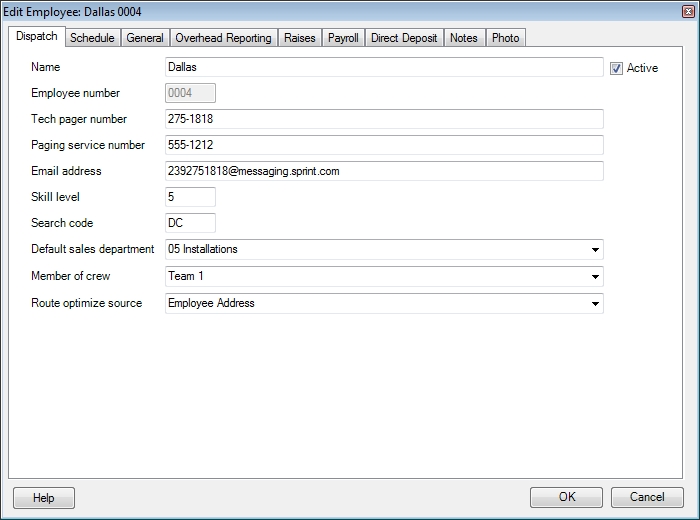Expand the Member of crew dropdown arrow
Viewport: 700px width, 520px height.
tap(595, 277)
